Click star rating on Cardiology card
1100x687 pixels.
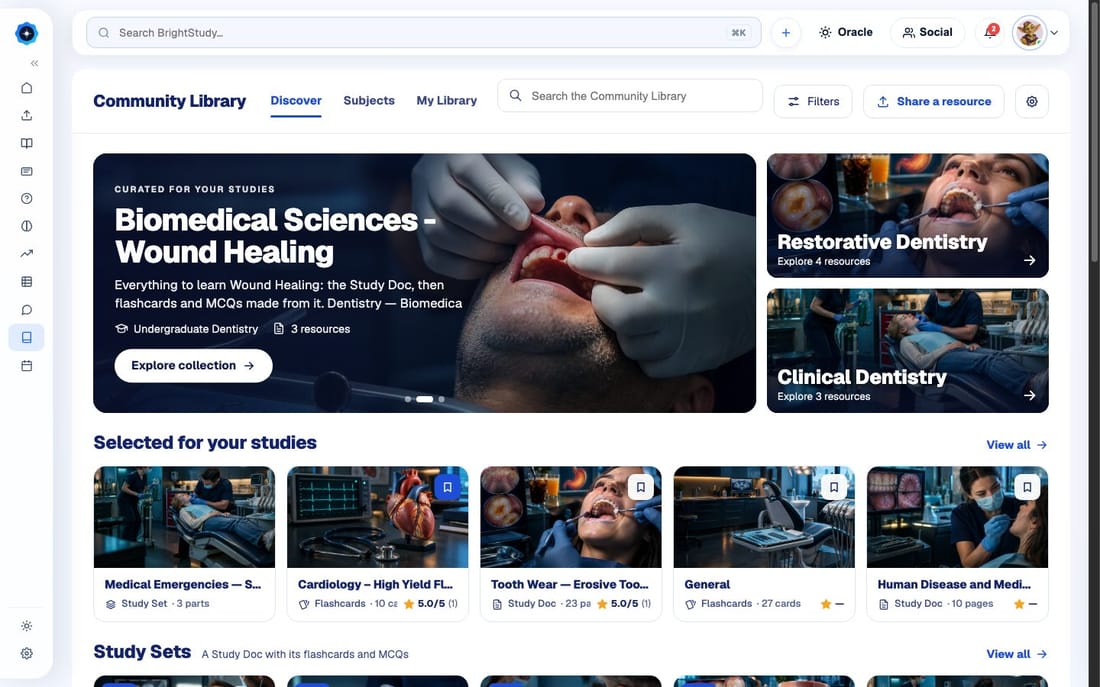(430, 603)
